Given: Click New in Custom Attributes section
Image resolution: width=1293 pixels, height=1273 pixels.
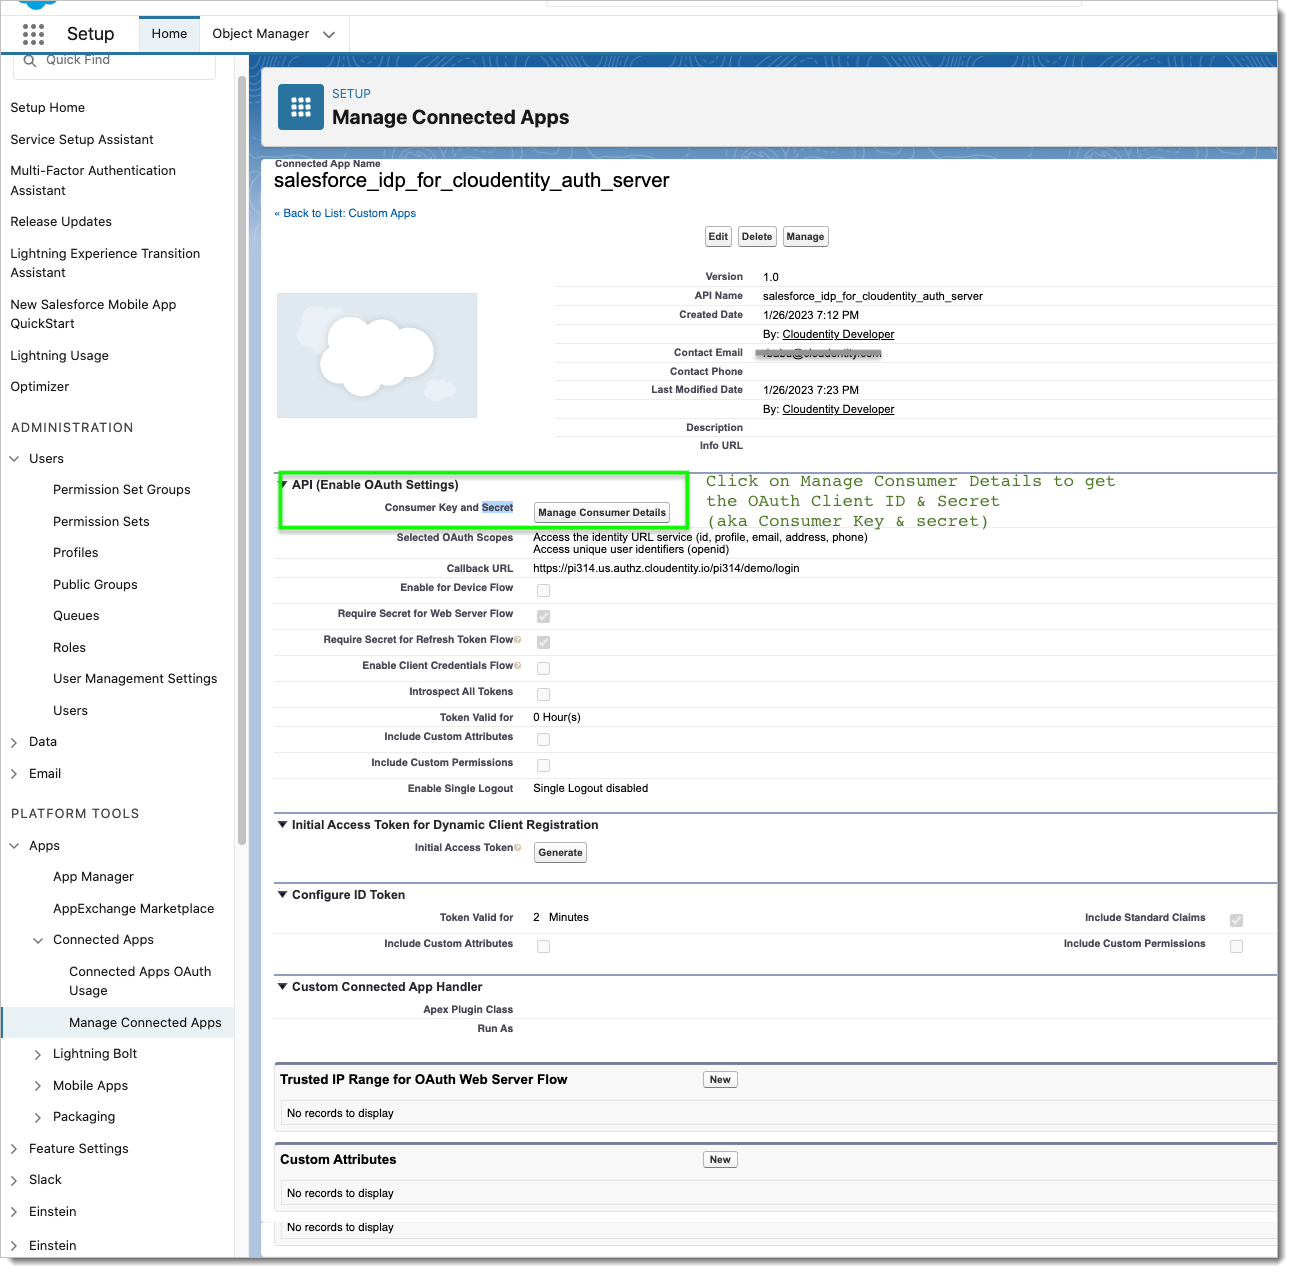Looking at the screenshot, I should 720,1160.
